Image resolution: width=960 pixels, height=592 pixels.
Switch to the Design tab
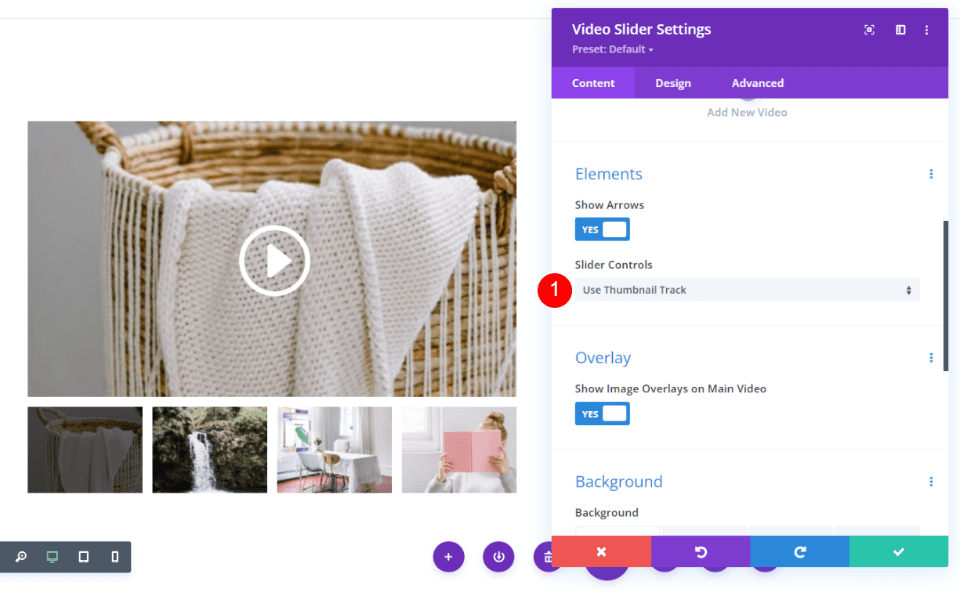pos(673,83)
